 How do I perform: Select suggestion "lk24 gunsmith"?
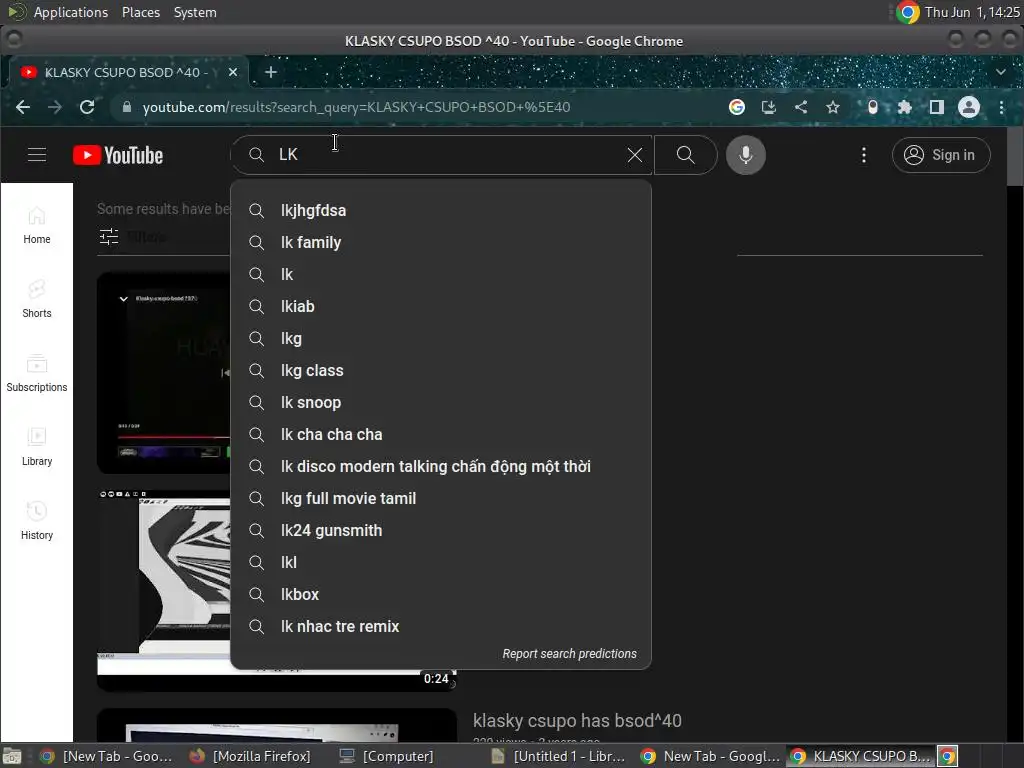click(x=441, y=530)
